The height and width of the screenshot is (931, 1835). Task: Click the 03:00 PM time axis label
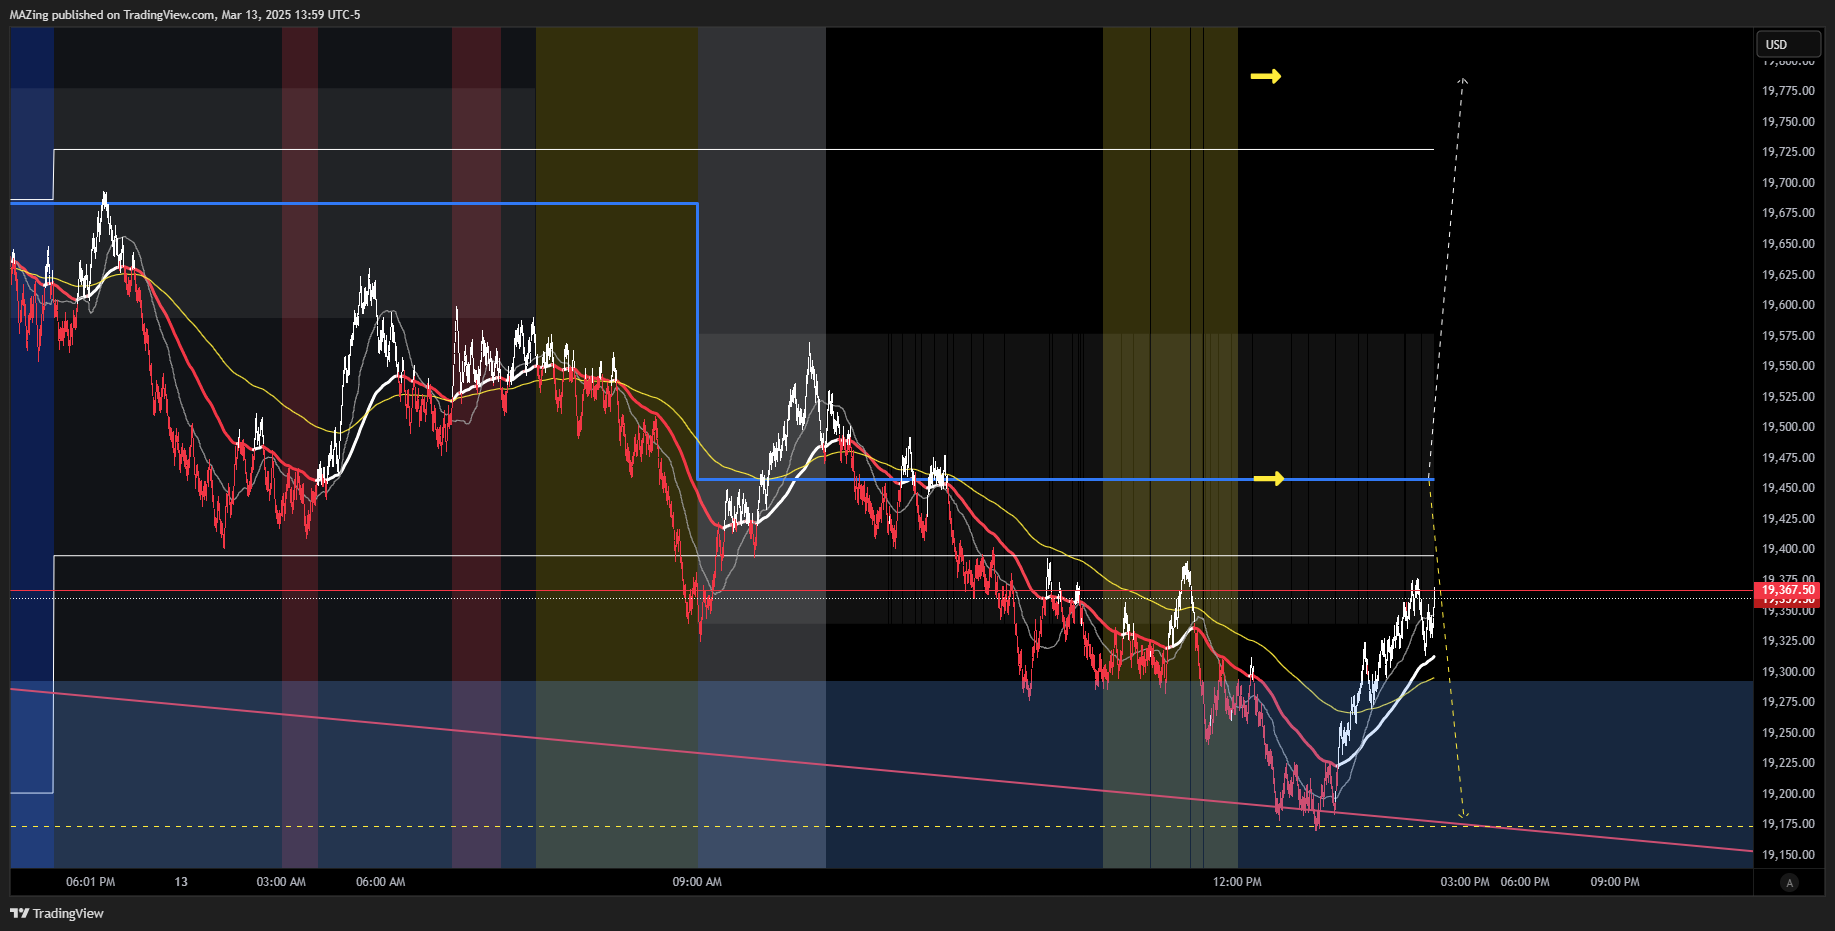[1465, 882]
